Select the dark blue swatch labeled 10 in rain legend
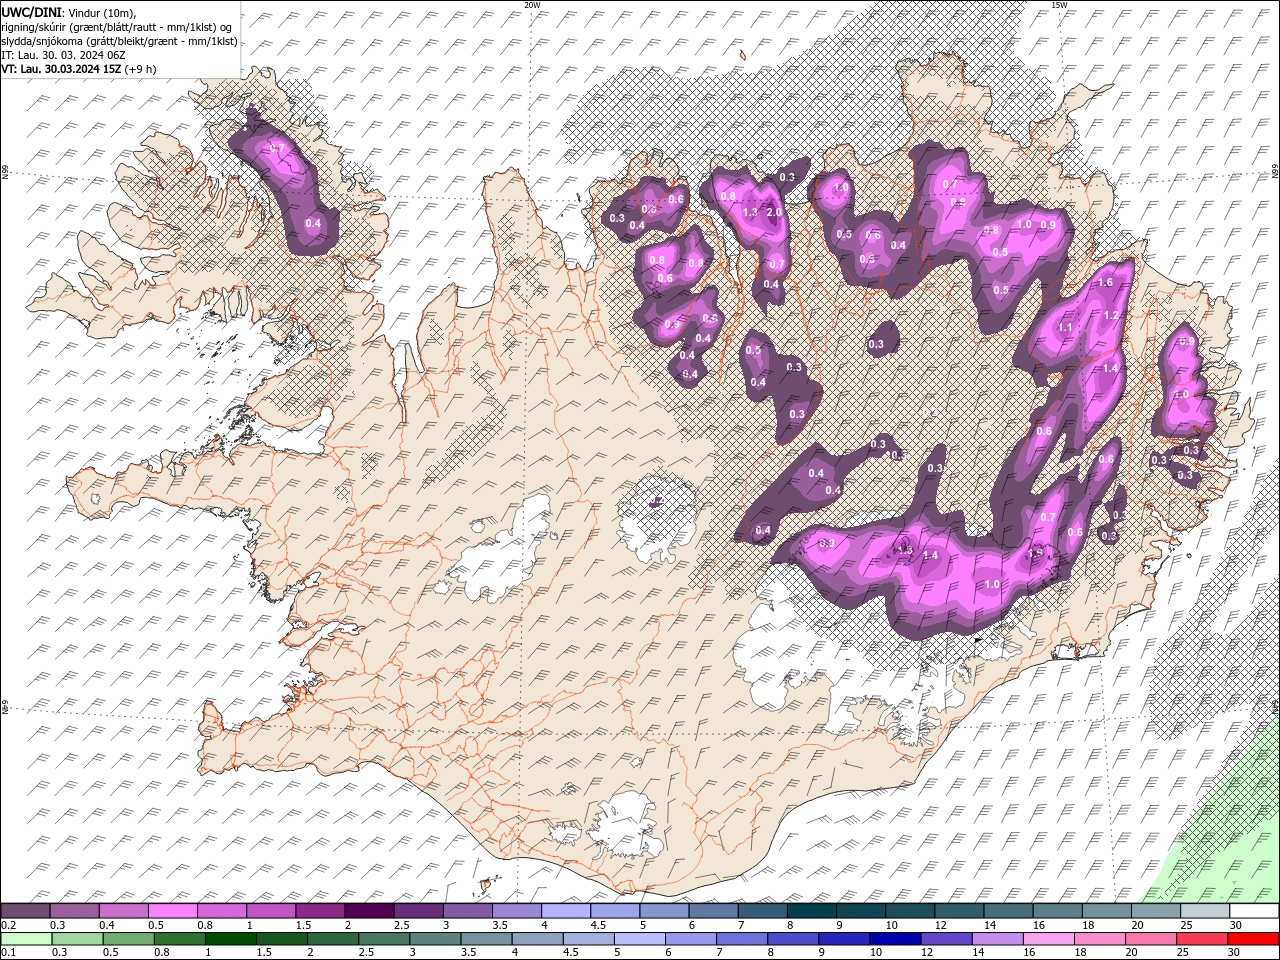 click(895, 938)
